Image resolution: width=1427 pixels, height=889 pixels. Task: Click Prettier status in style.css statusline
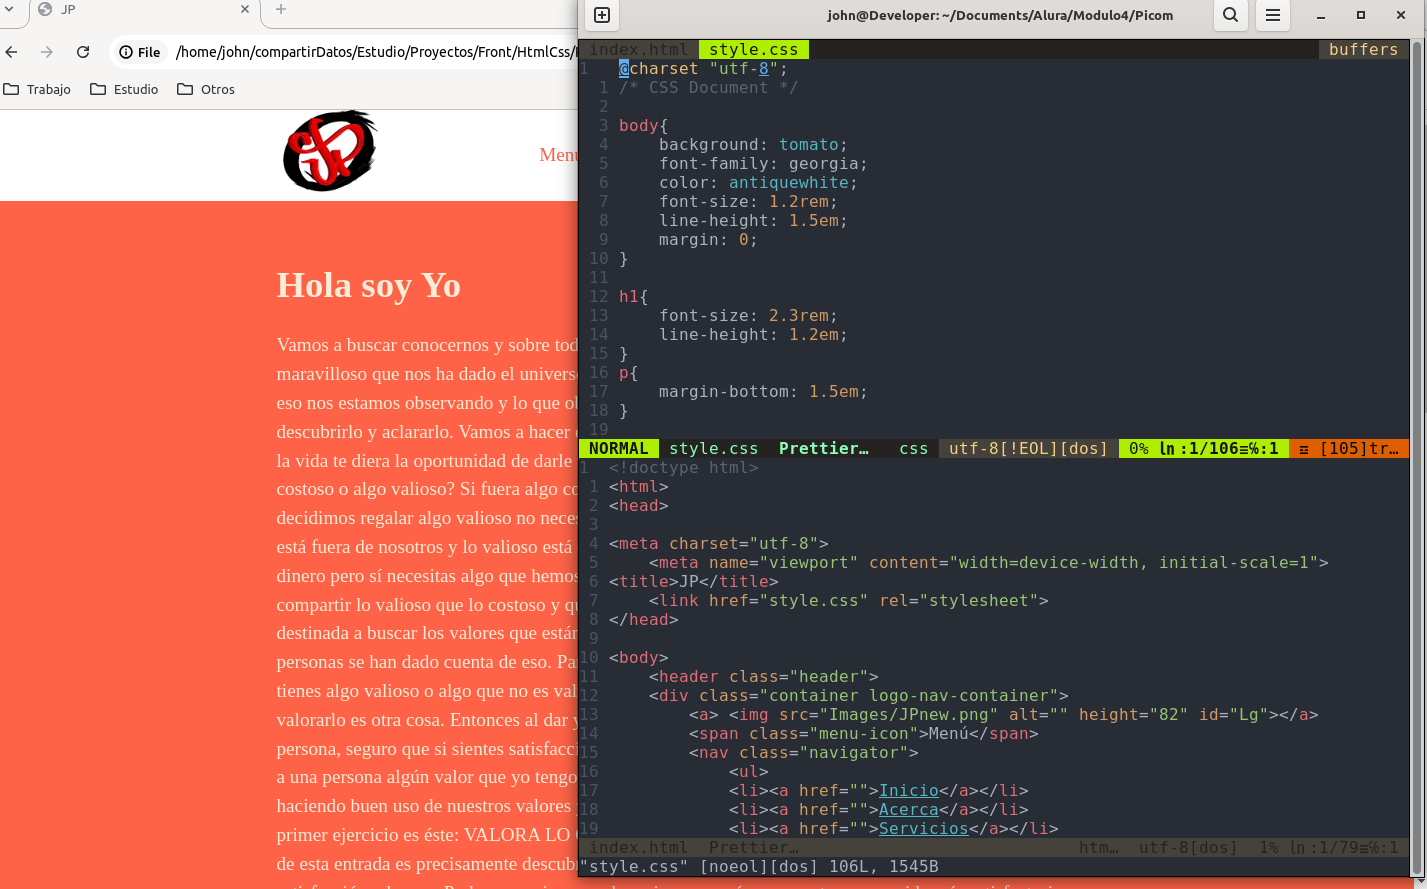click(x=824, y=448)
